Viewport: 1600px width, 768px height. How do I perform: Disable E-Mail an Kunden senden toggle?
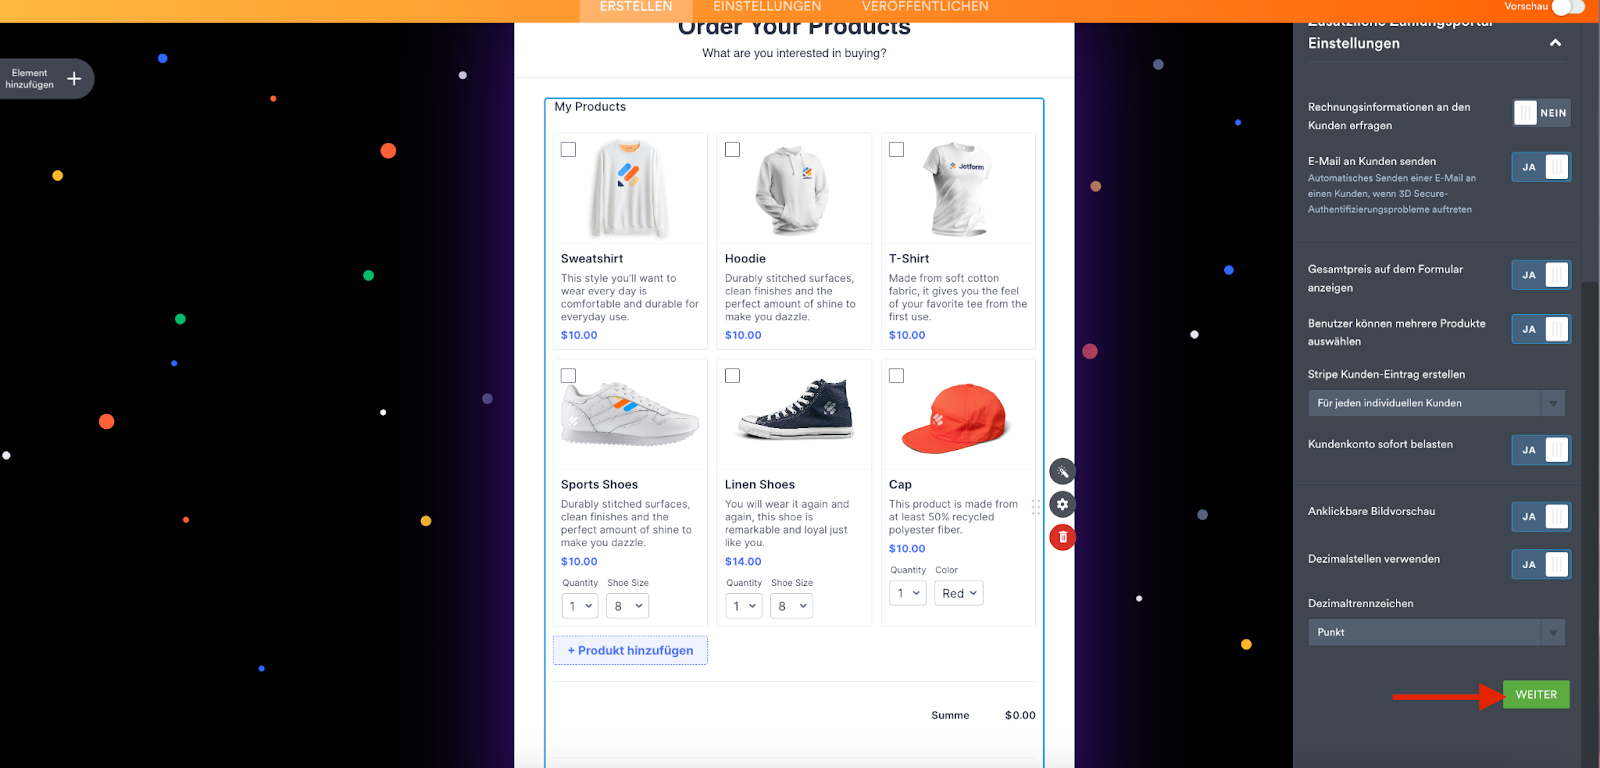(x=1541, y=167)
